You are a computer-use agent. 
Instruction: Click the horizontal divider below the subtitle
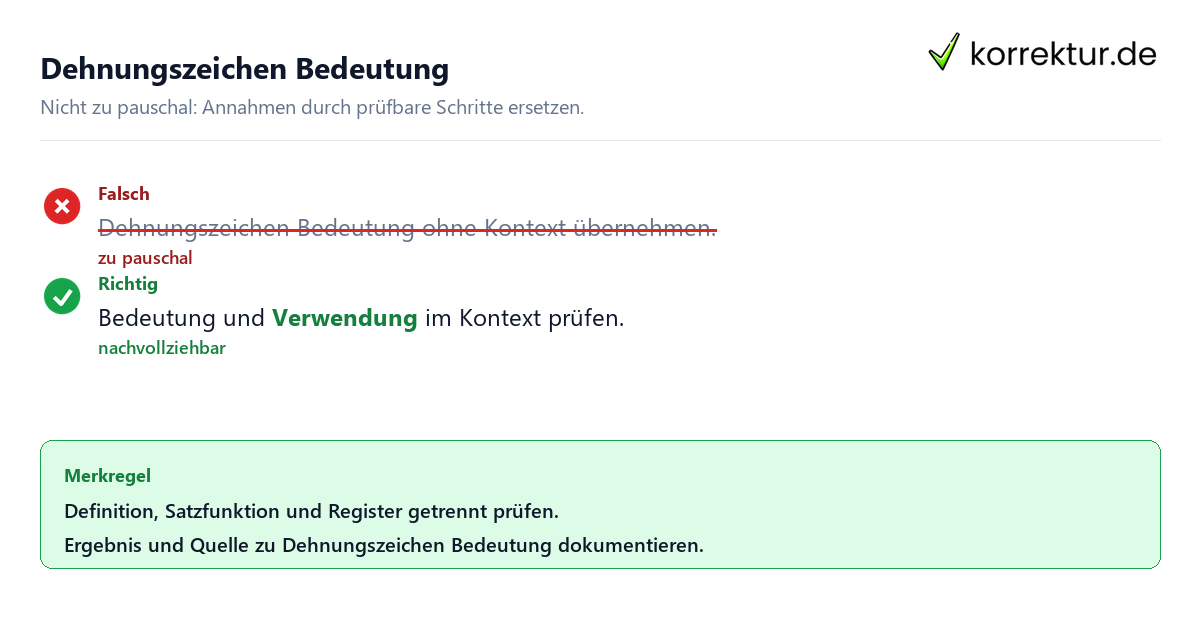click(x=600, y=140)
